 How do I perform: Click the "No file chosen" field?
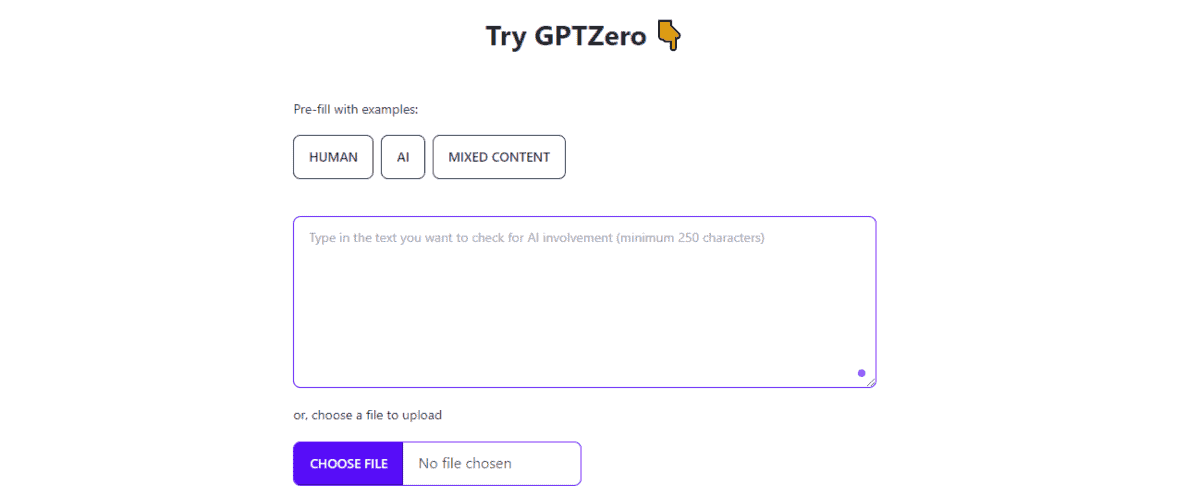click(x=491, y=464)
